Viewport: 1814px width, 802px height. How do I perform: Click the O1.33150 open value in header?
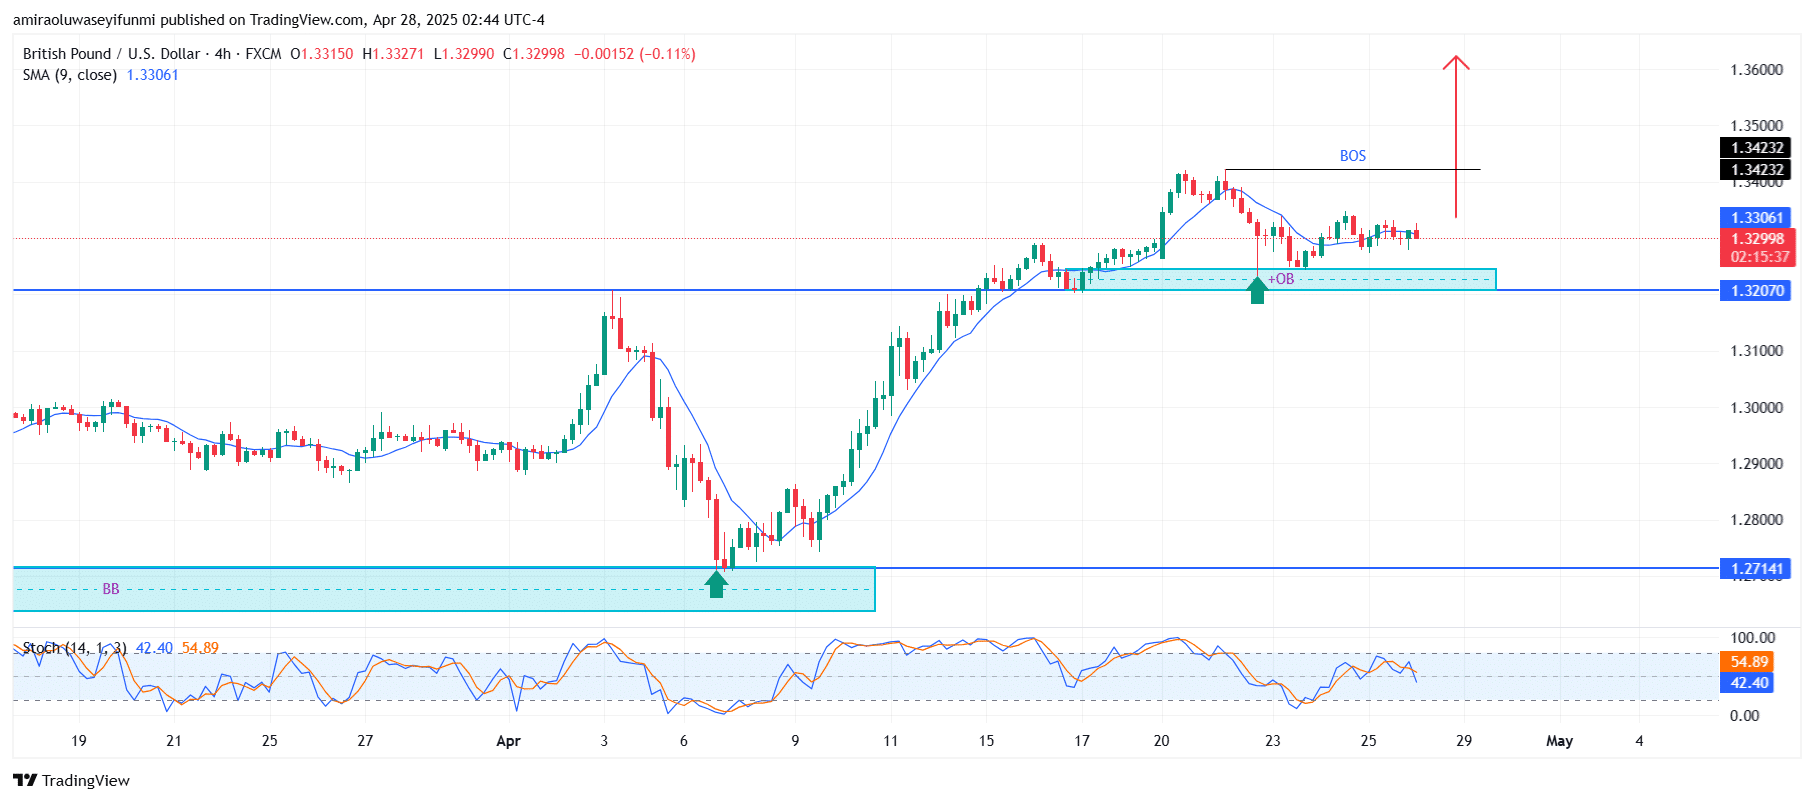(321, 54)
